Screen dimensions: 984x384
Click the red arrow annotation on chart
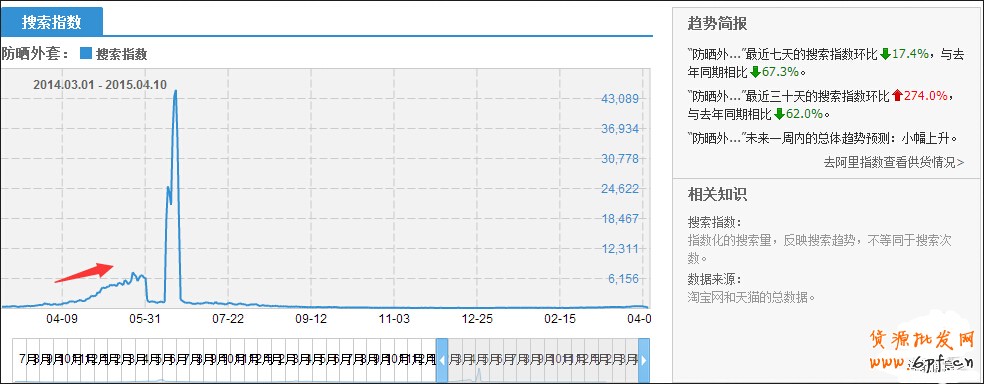click(x=84, y=273)
